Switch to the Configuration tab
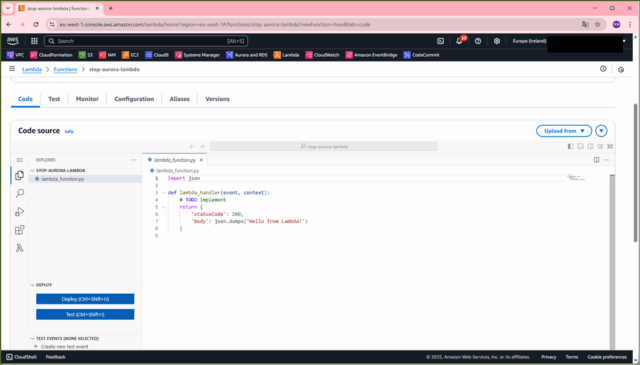This screenshot has width=640, height=365. [x=134, y=99]
